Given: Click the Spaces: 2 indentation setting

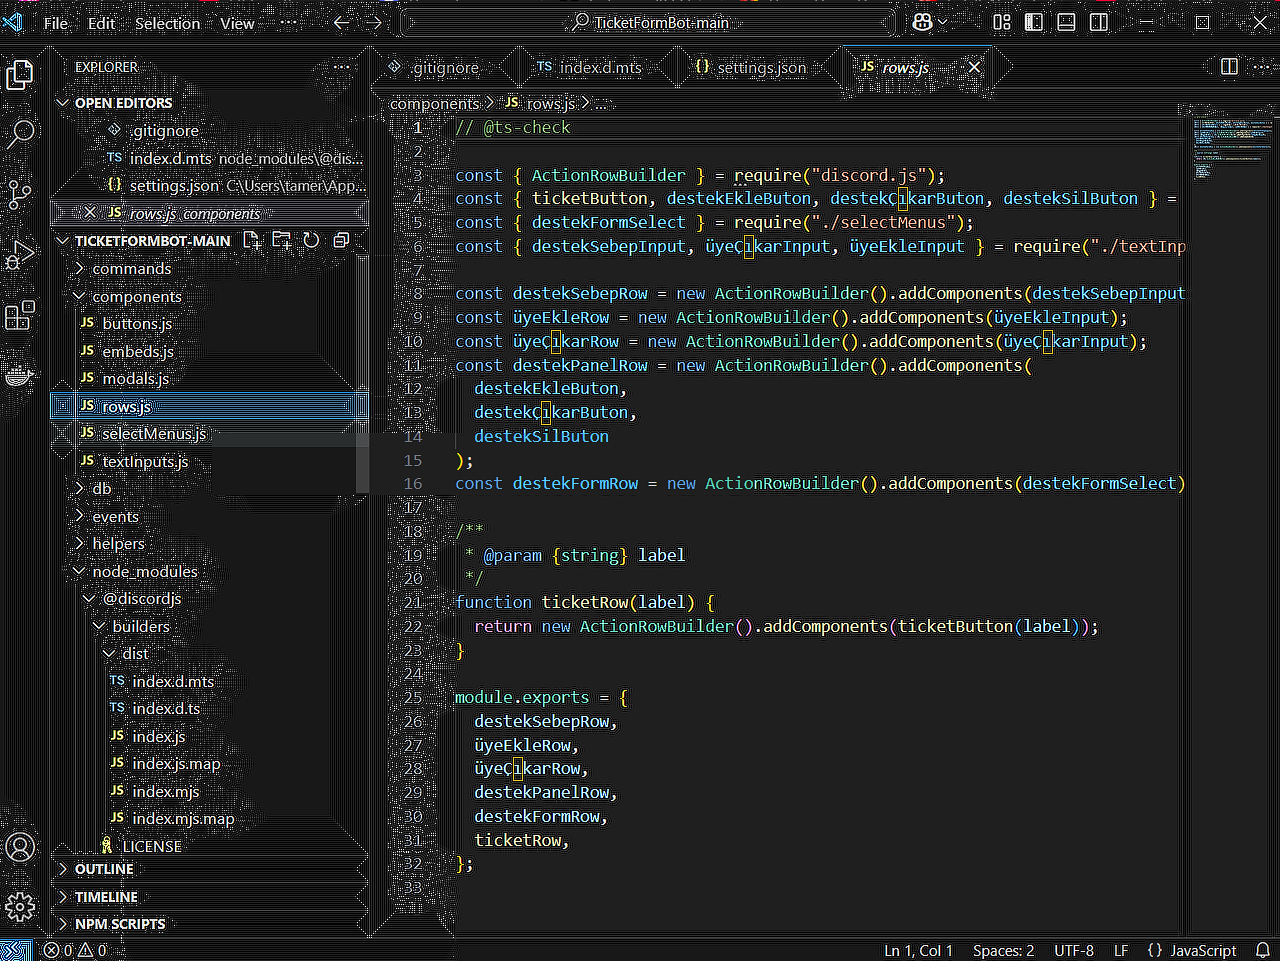Looking at the screenshot, I should [1003, 950].
